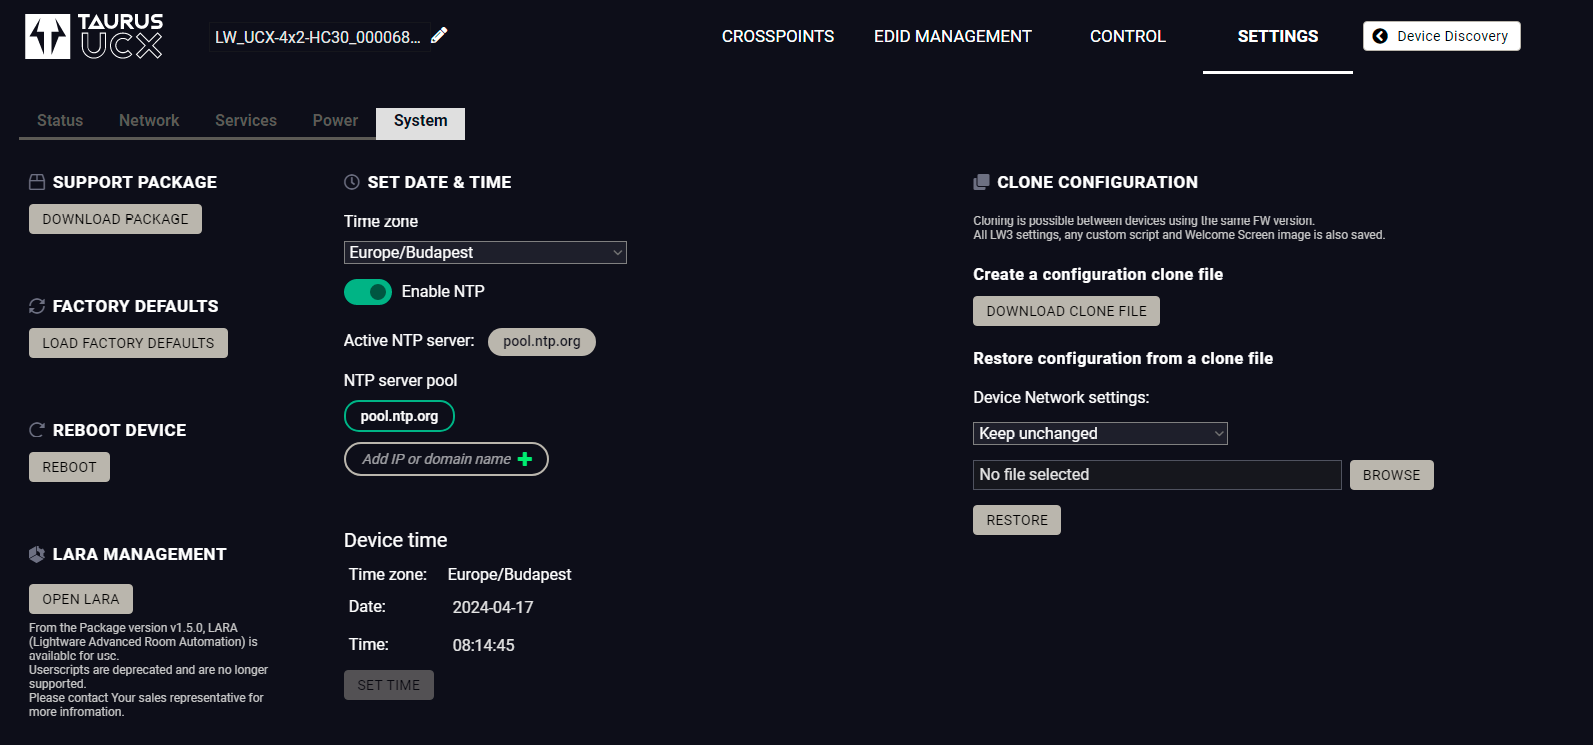Select the SETTINGS menu item

1278,36
